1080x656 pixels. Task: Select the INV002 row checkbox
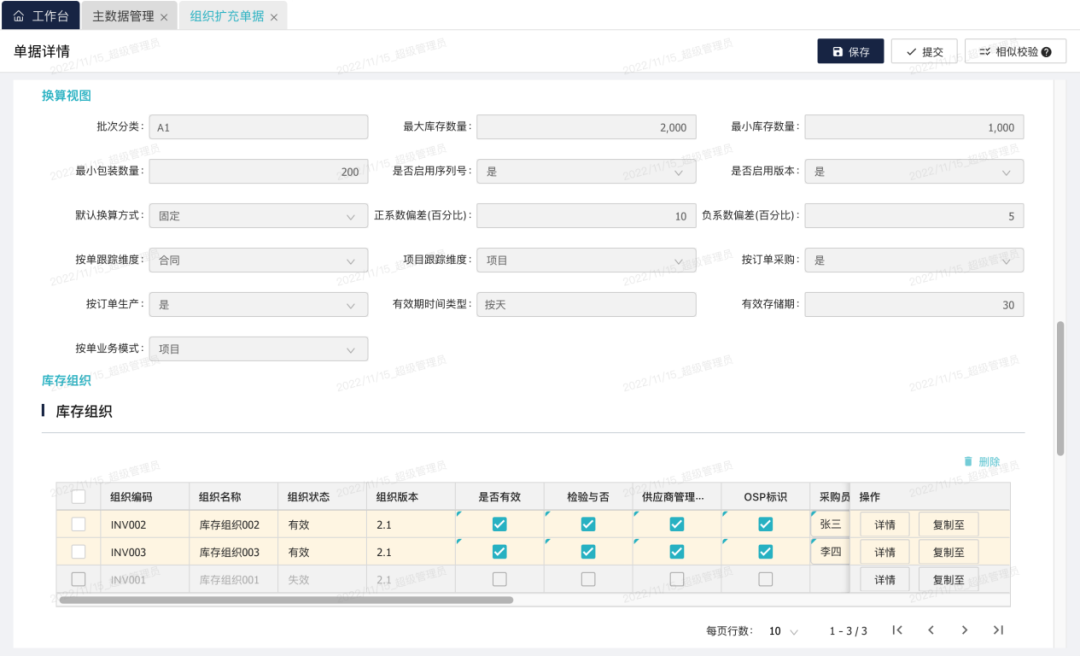click(78, 523)
